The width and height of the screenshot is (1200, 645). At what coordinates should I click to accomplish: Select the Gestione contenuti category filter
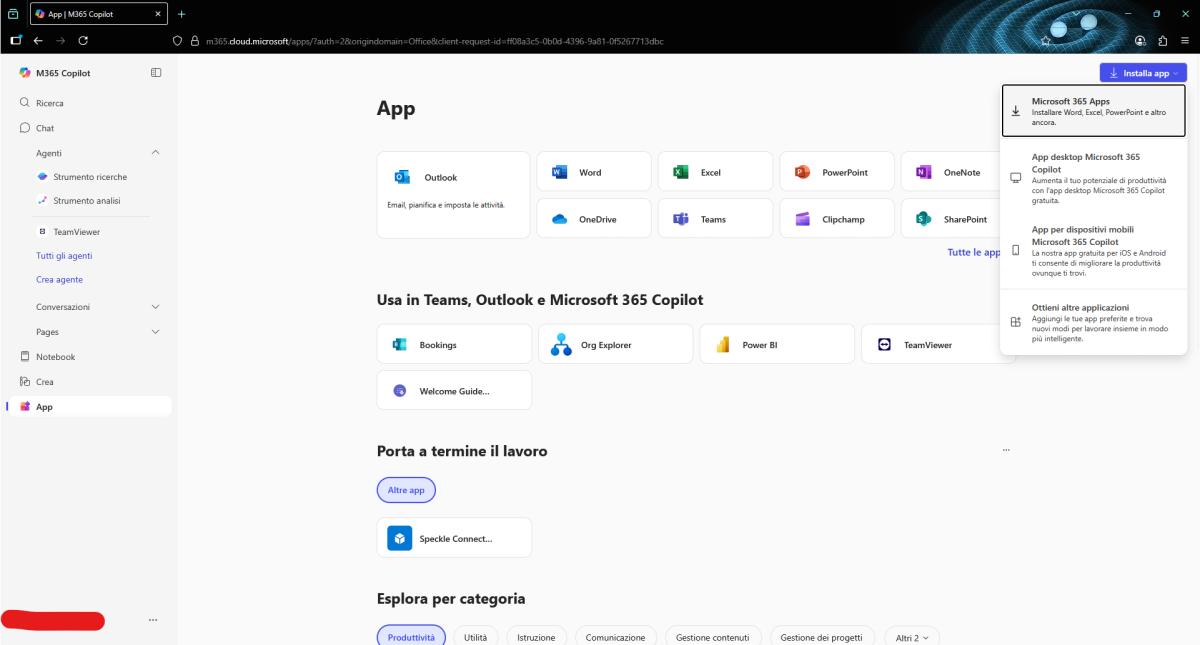714,637
